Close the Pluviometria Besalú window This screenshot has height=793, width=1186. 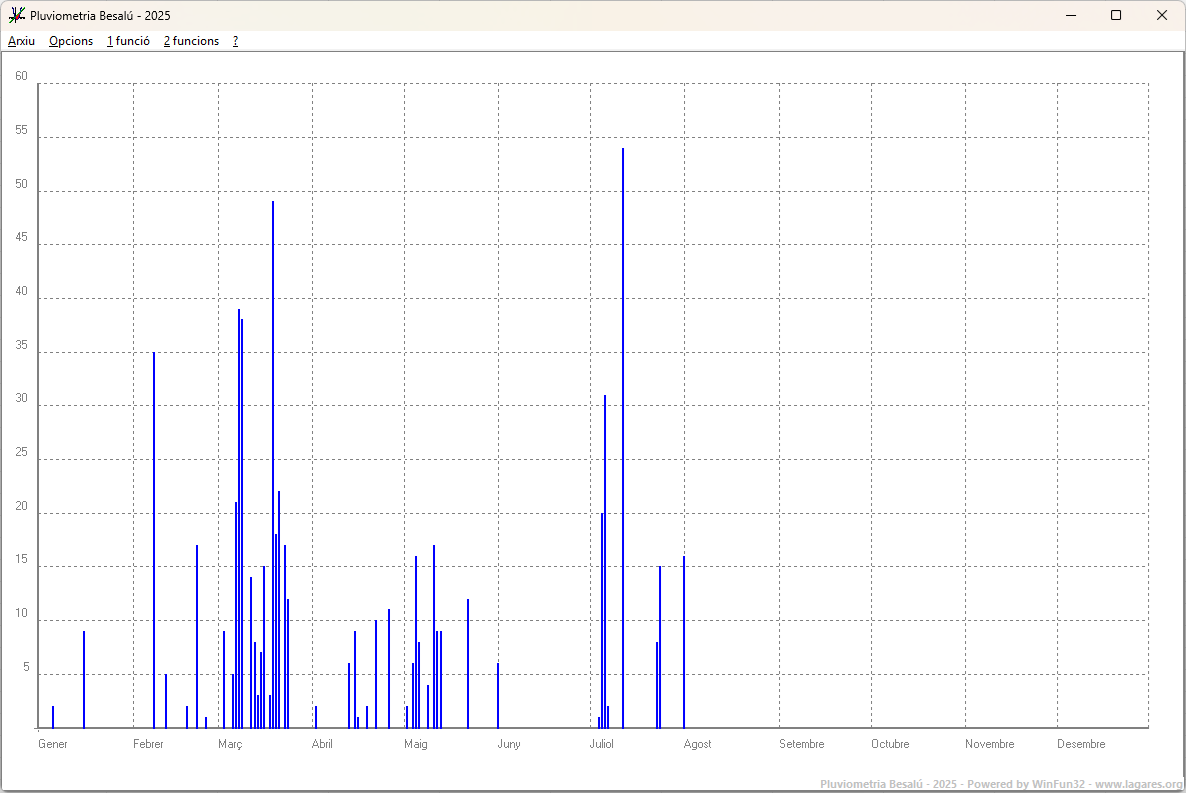coord(1162,15)
